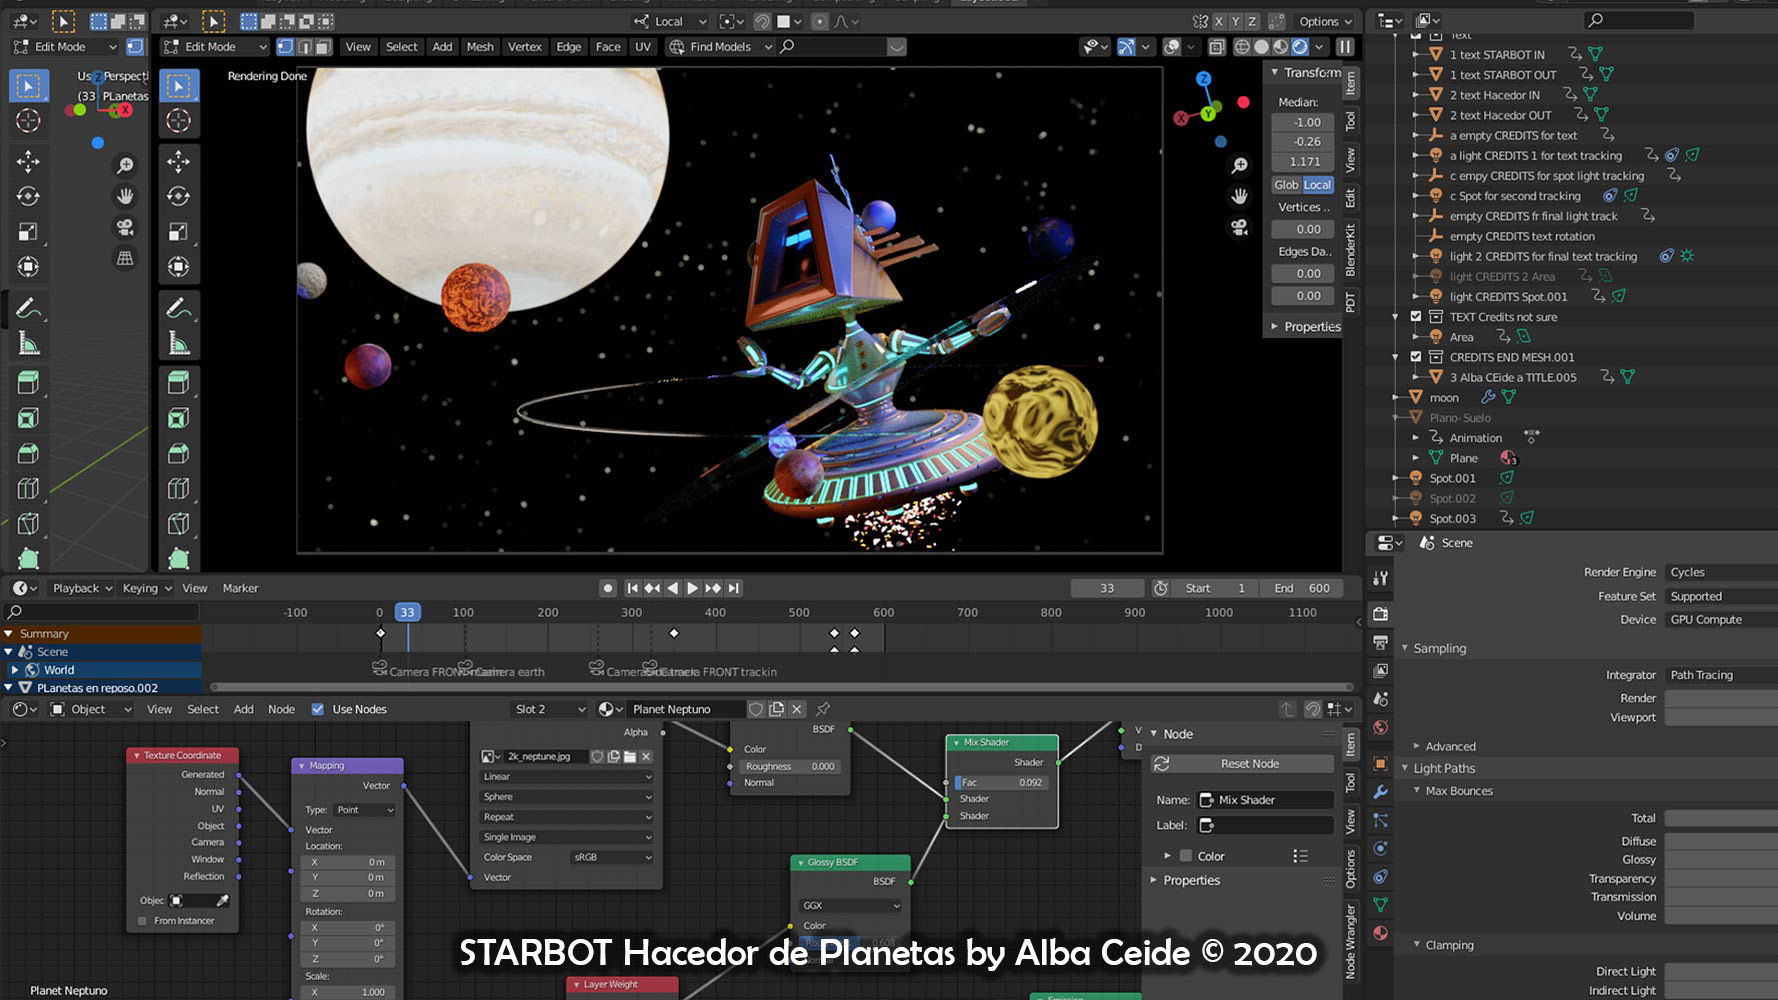Expand the Properties panel under Transform
This screenshot has width=1778, height=1000.
1274,326
